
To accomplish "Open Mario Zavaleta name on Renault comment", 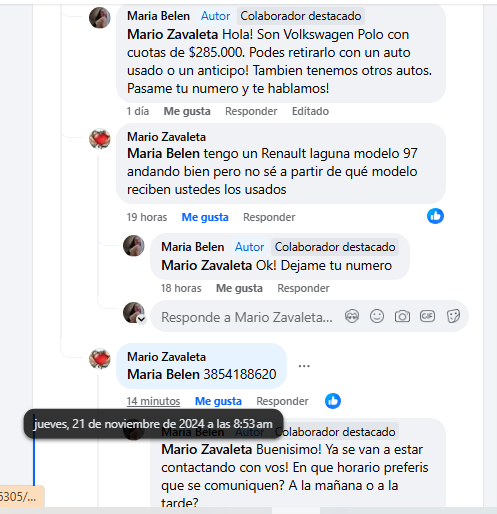I will click(166, 137).
